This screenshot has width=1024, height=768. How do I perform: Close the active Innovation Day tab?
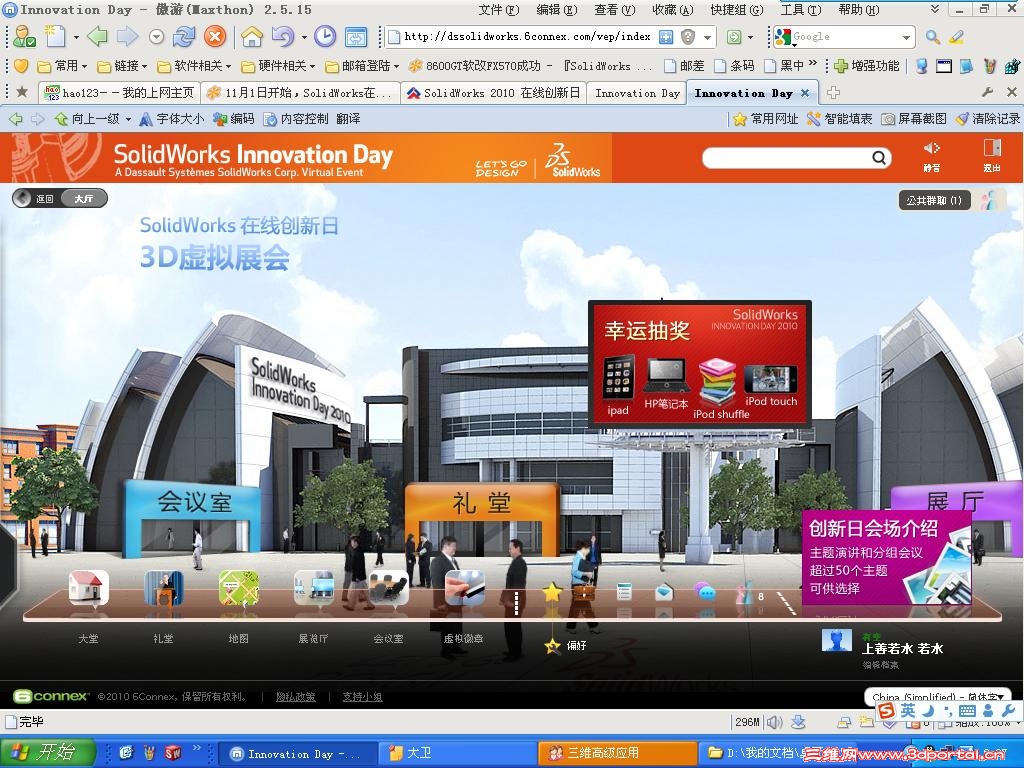click(805, 93)
